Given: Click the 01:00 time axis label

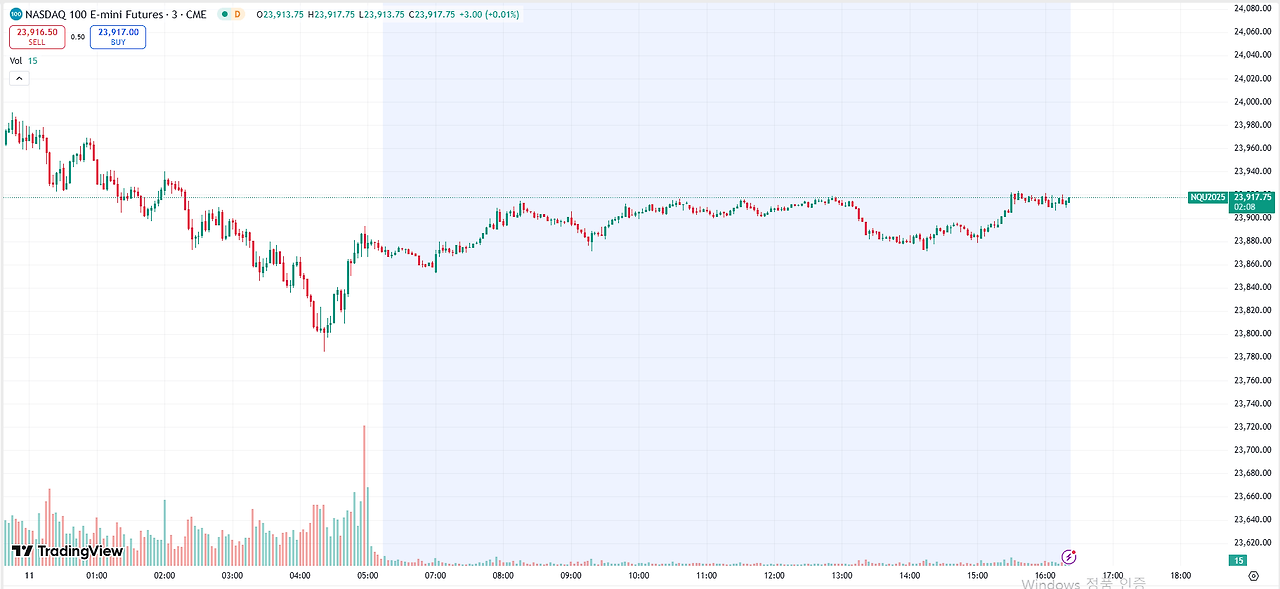Looking at the screenshot, I should tap(97, 576).
